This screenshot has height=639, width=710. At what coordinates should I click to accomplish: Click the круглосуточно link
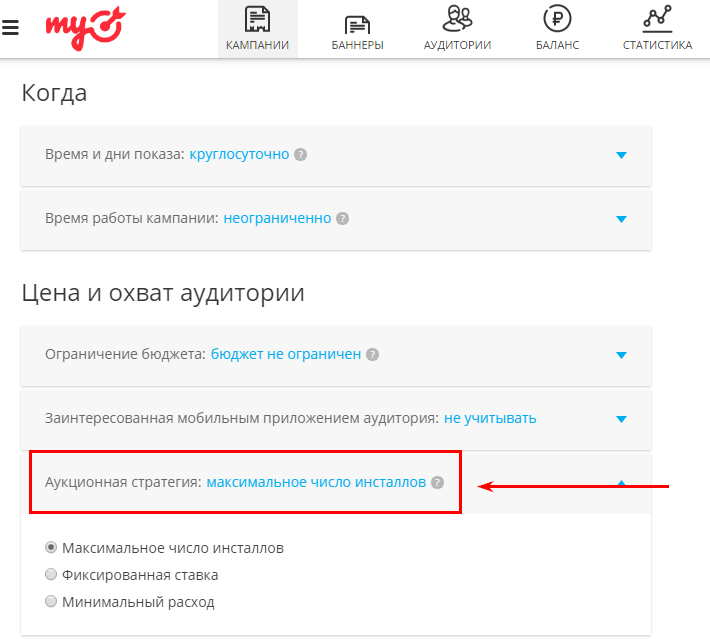pos(239,154)
